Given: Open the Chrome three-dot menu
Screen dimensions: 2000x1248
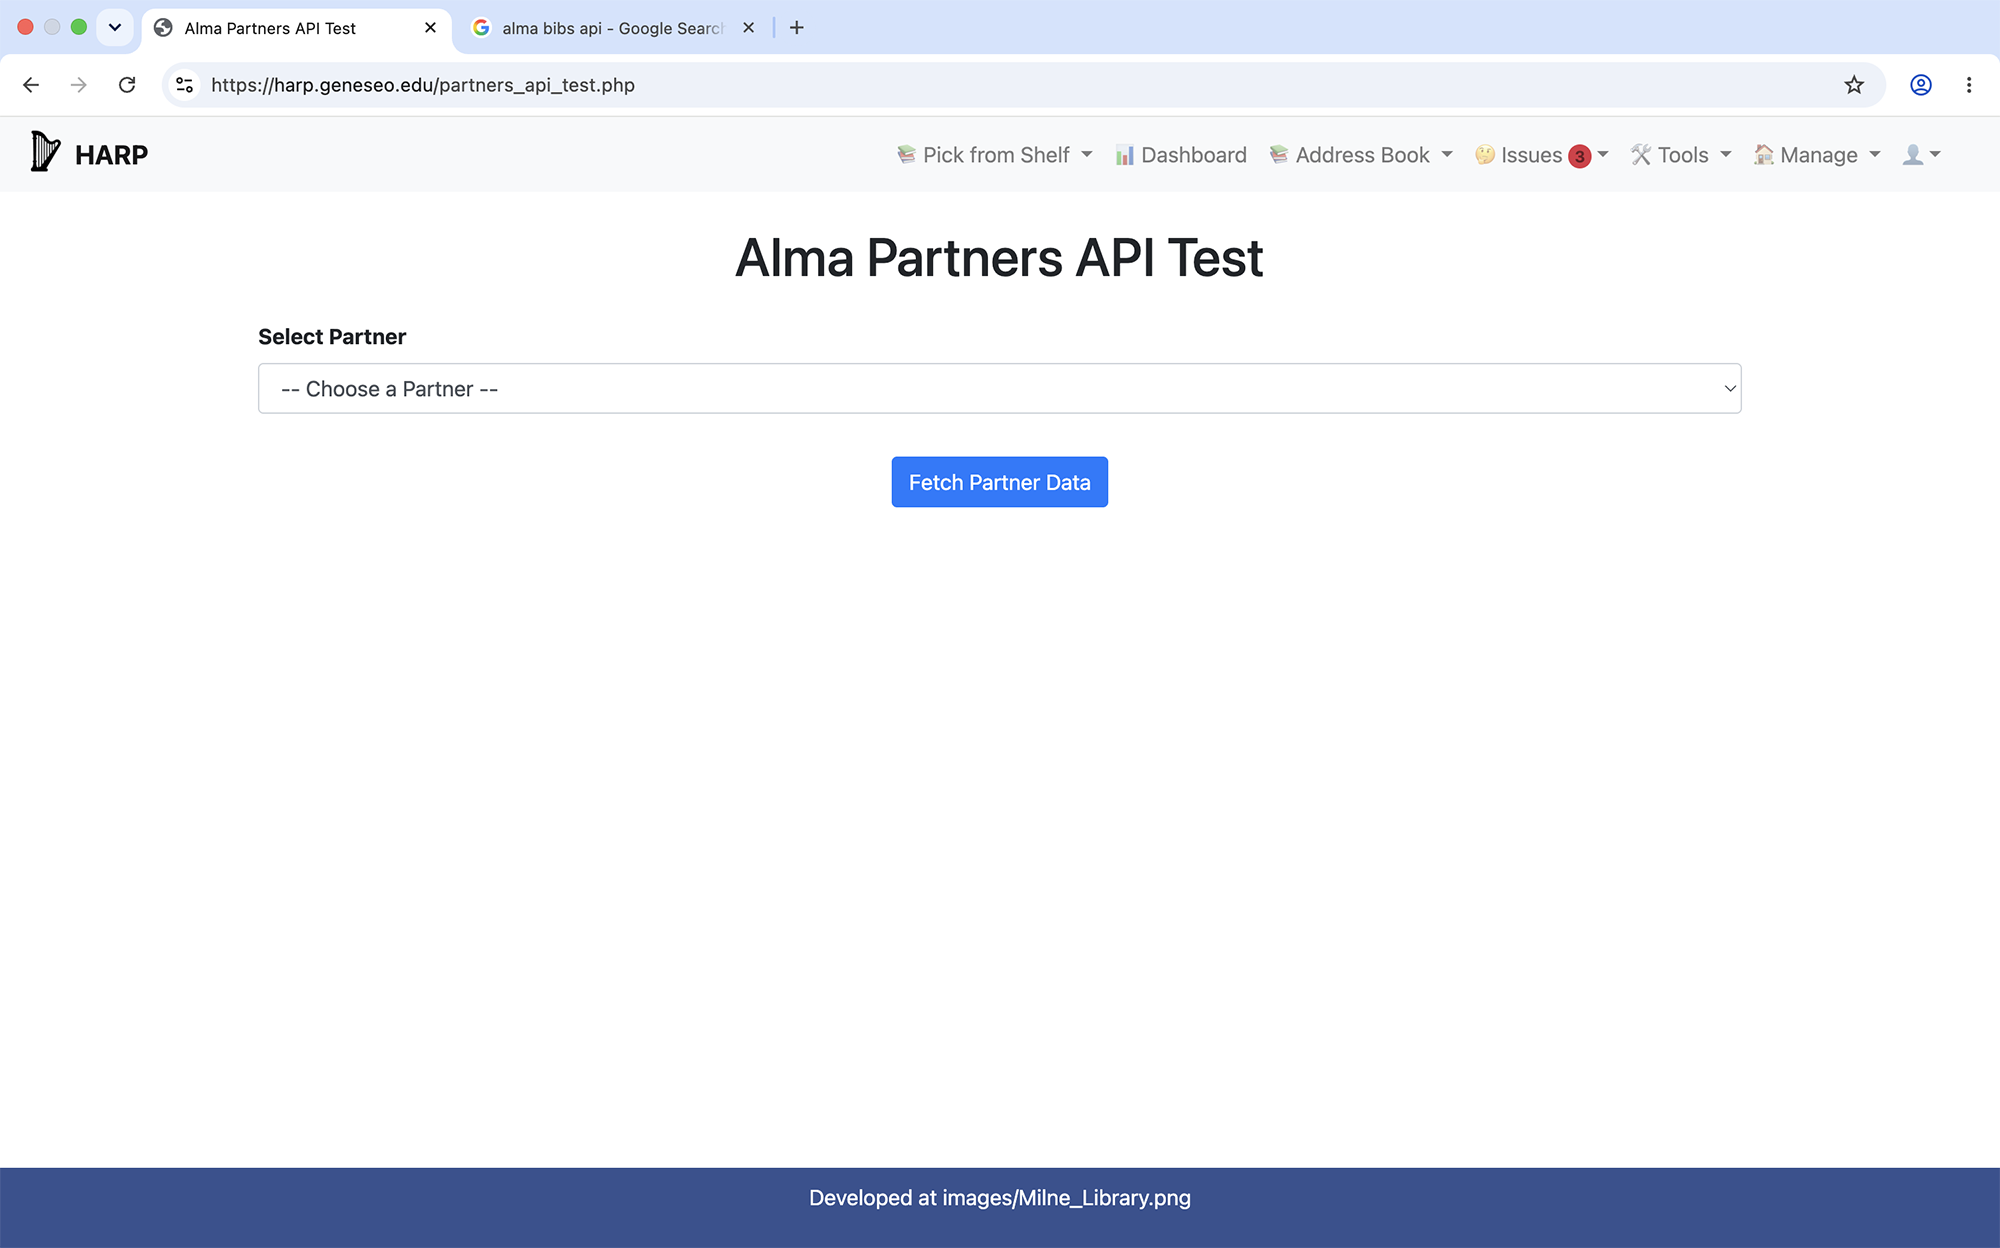Looking at the screenshot, I should tap(1969, 85).
